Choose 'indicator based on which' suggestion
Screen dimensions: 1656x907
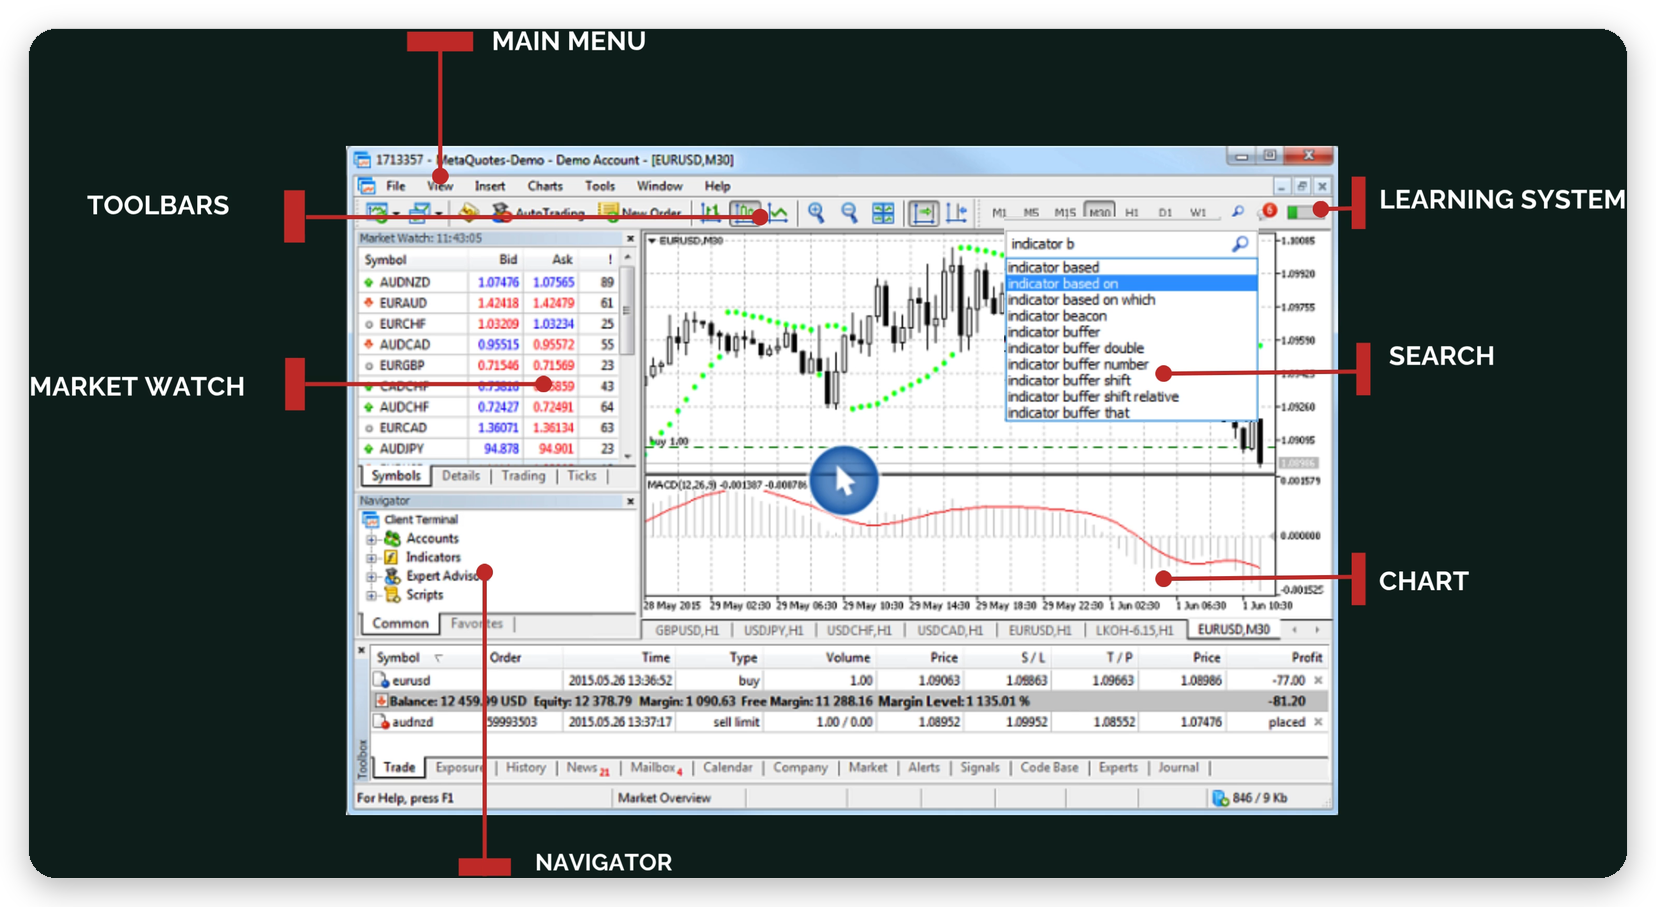(1131, 300)
